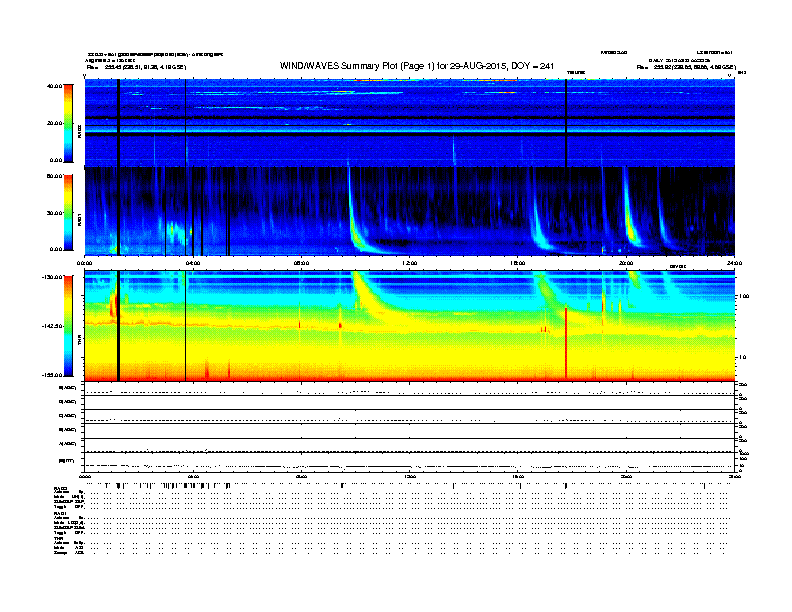Click the 20.00 label on RAD2 colorbar
Image resolution: width=792 pixels, height=612 pixels.
(54, 123)
